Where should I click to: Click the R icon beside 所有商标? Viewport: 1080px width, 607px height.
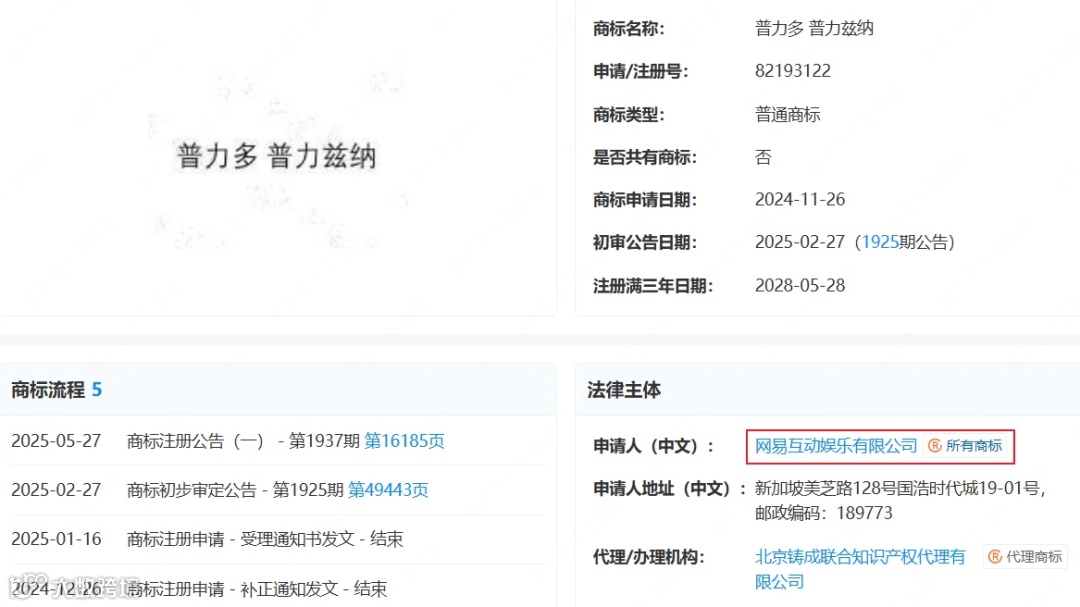(x=935, y=446)
